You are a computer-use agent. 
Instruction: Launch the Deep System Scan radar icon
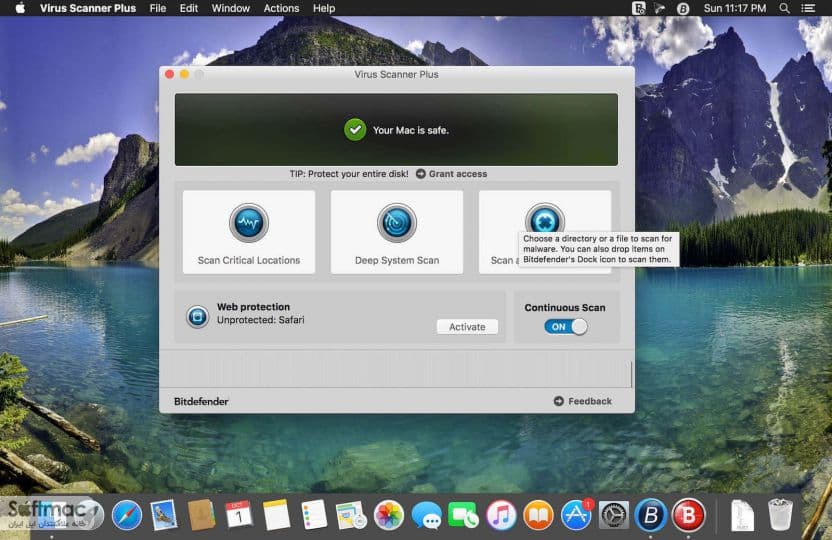point(396,223)
